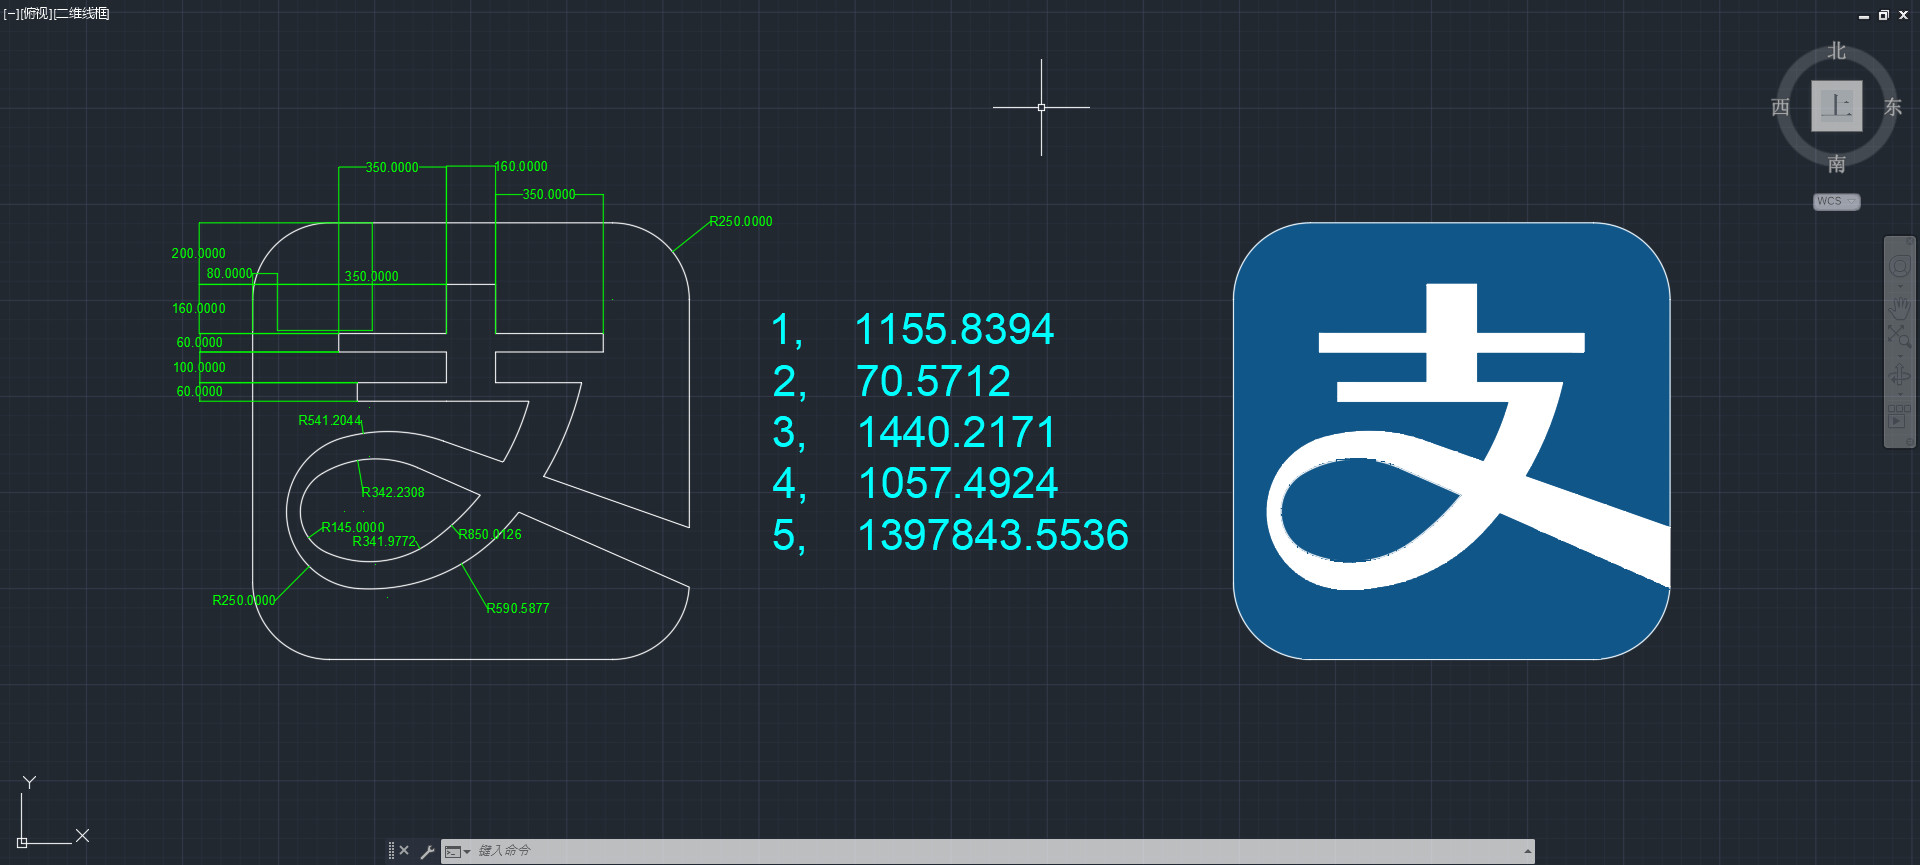Select the 80.0000 dimension text
This screenshot has width=1920, height=865.
[x=230, y=274]
